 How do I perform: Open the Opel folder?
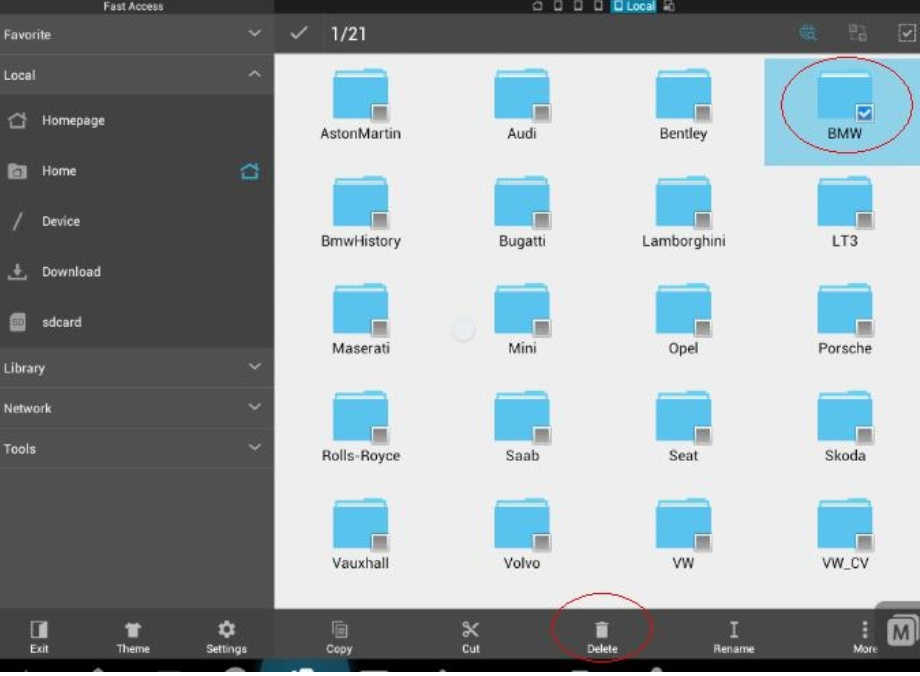pyautogui.click(x=683, y=319)
